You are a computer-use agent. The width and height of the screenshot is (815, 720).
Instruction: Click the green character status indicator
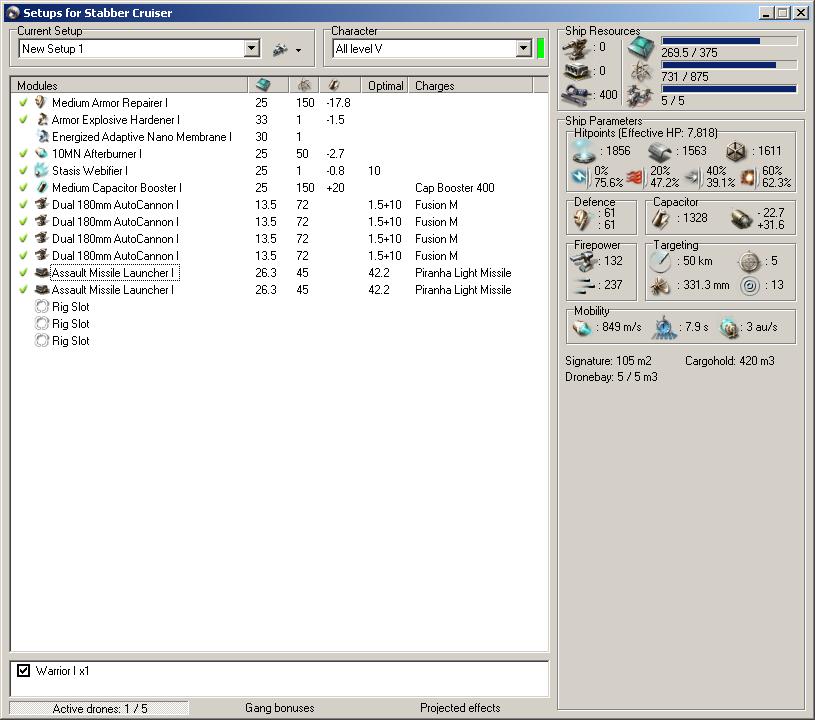tap(541, 49)
